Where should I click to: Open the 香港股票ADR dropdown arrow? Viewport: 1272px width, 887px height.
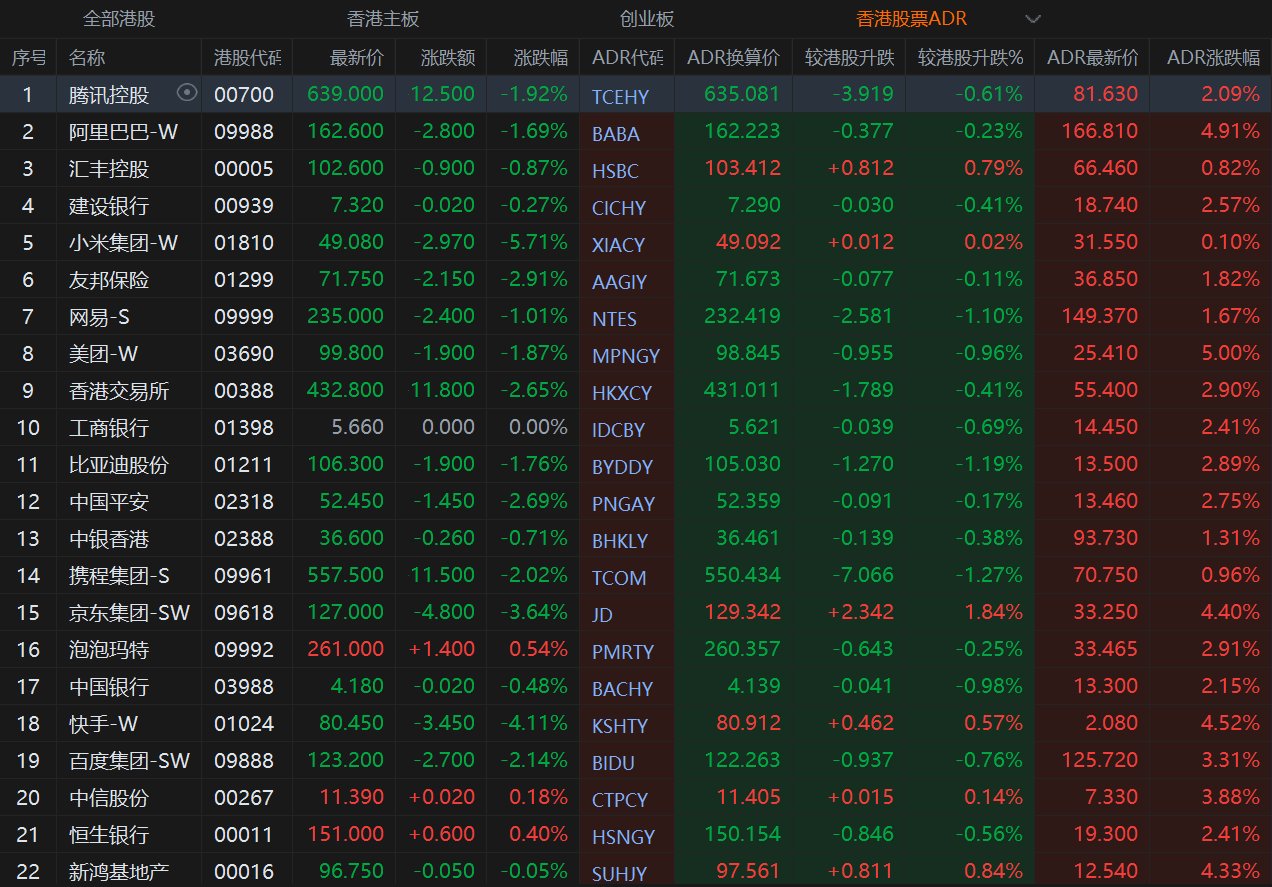[x=1032, y=18]
